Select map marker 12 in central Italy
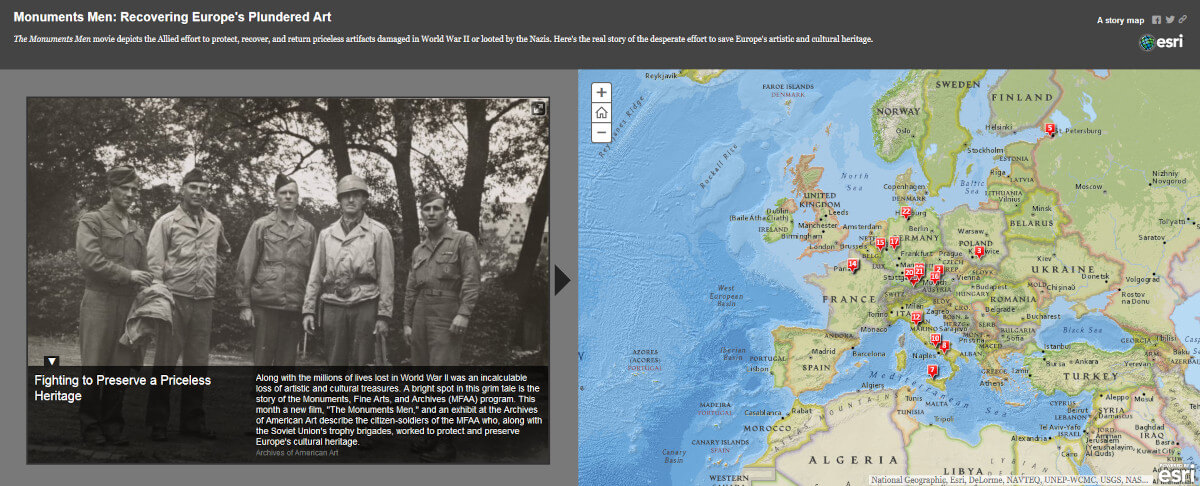The image size is (1200, 486). pyautogui.click(x=916, y=319)
